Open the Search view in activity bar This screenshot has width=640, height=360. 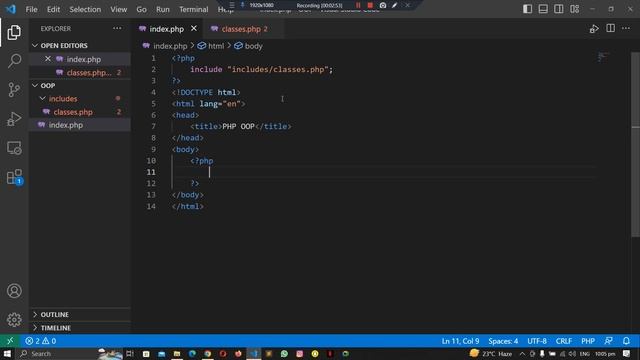[14, 61]
